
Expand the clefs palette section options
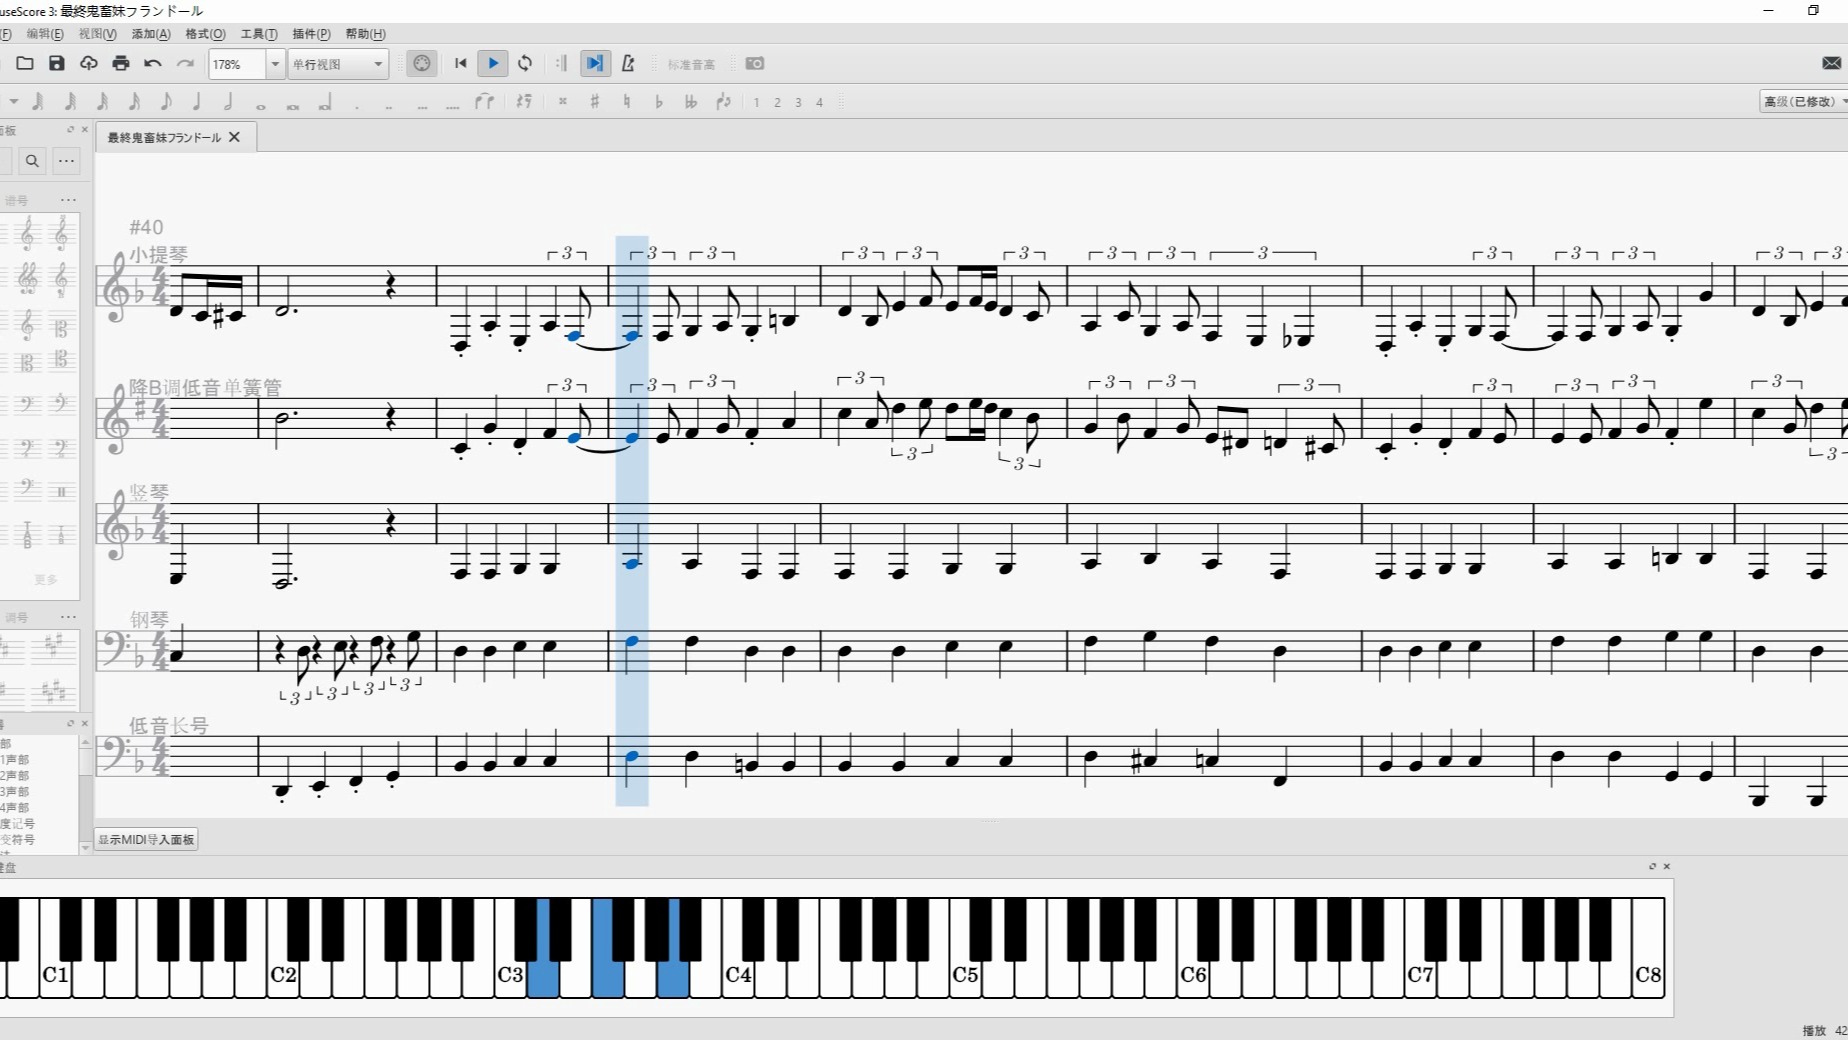click(x=68, y=200)
